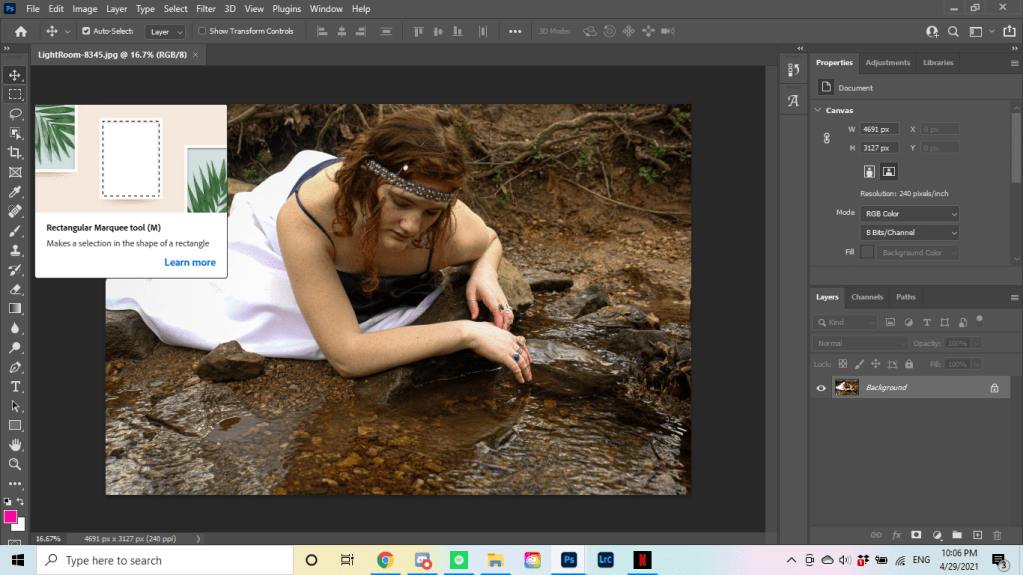
Task: Select the Horizontal Type tool
Action: point(15,386)
